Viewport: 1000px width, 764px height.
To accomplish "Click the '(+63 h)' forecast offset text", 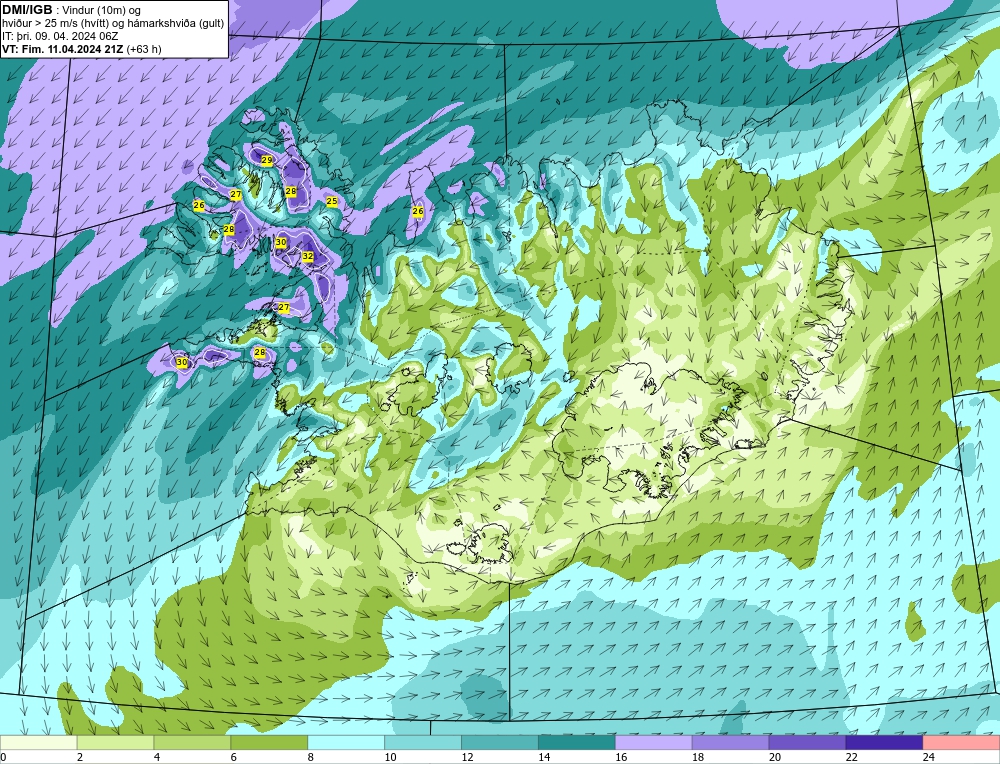I will 144,49.
